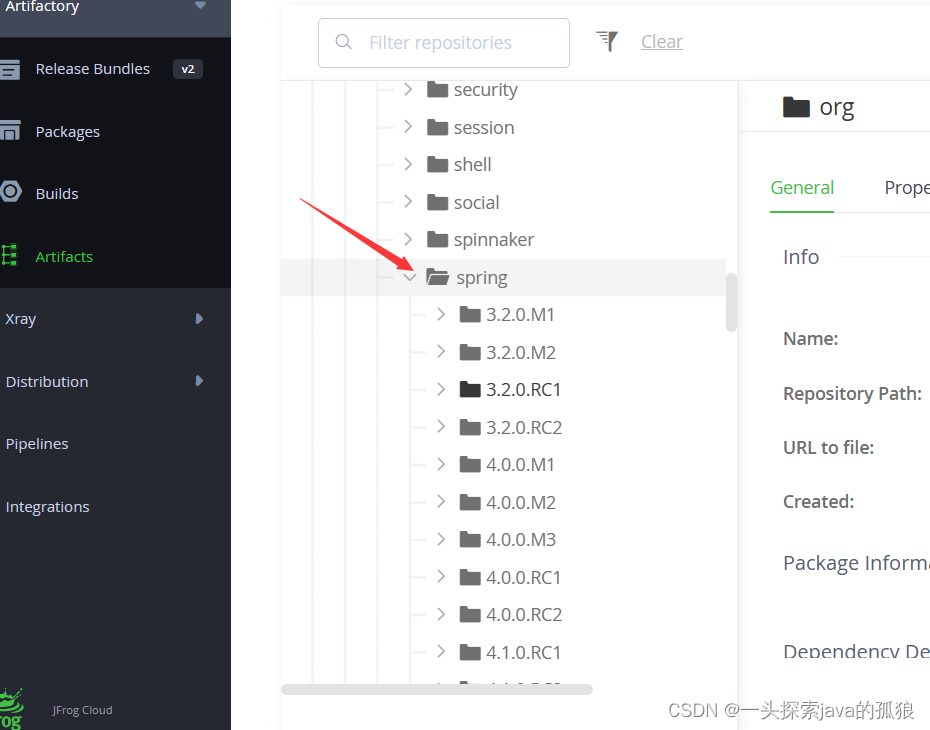Image resolution: width=930 pixels, height=730 pixels.
Task: Expand the 4.0.0.M2 version folder
Action: point(441,502)
